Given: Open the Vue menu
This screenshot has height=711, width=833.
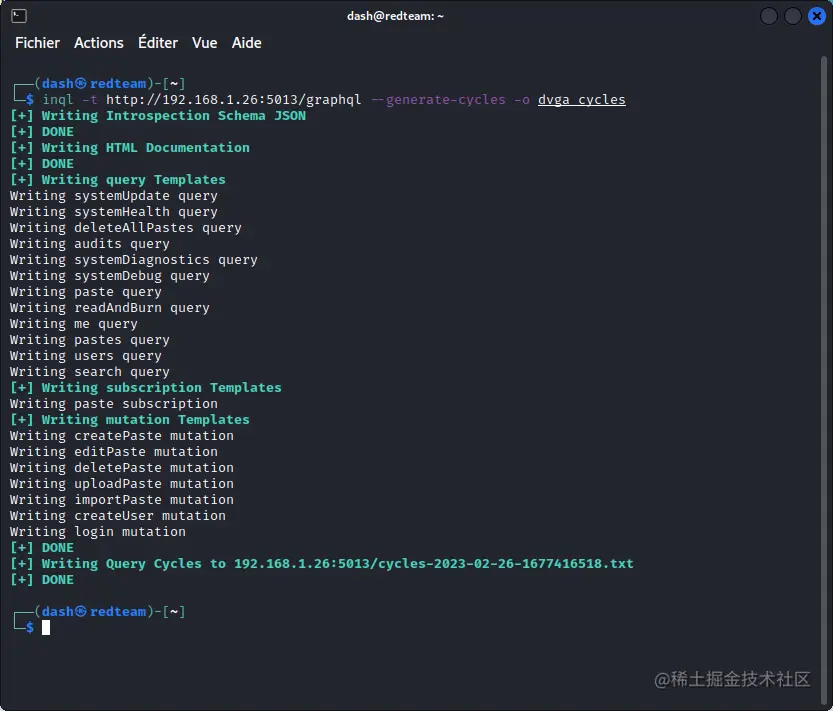Looking at the screenshot, I should (205, 43).
